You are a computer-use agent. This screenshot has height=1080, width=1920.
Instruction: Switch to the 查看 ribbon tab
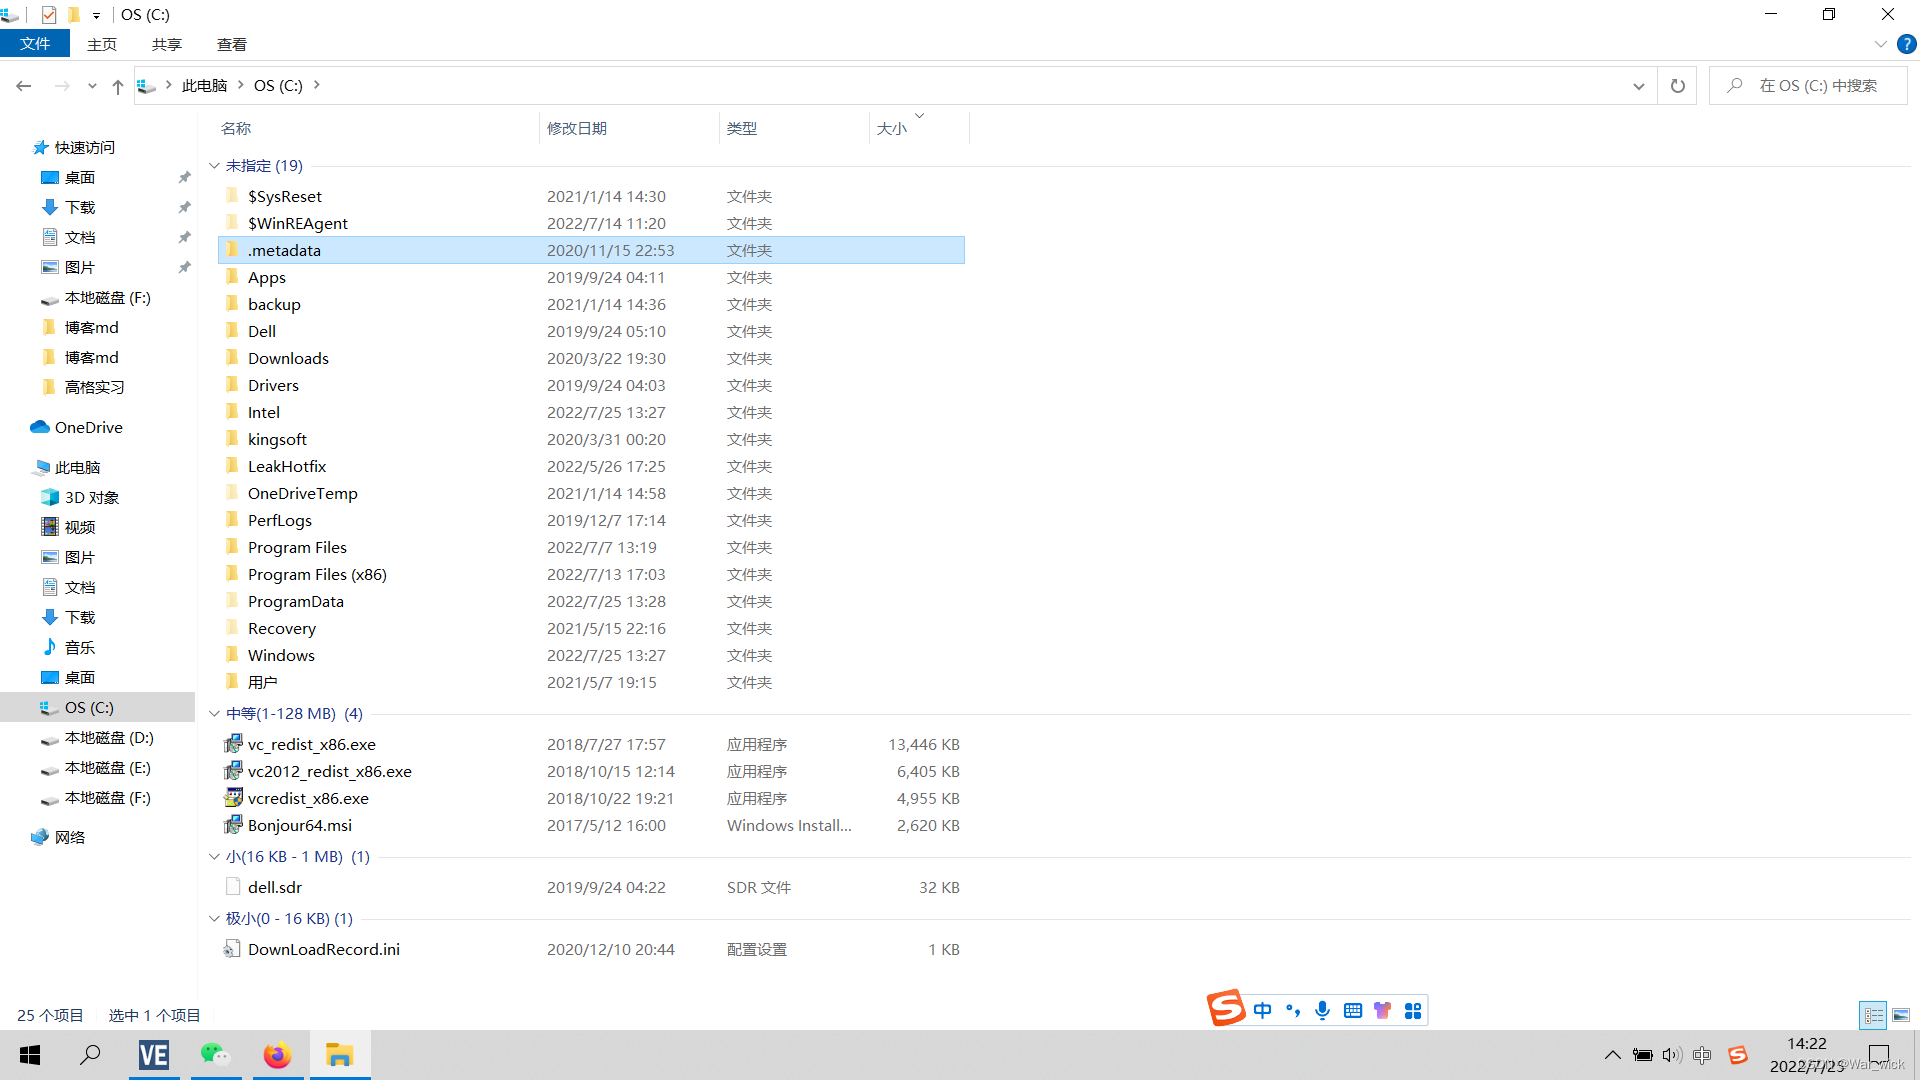231,44
